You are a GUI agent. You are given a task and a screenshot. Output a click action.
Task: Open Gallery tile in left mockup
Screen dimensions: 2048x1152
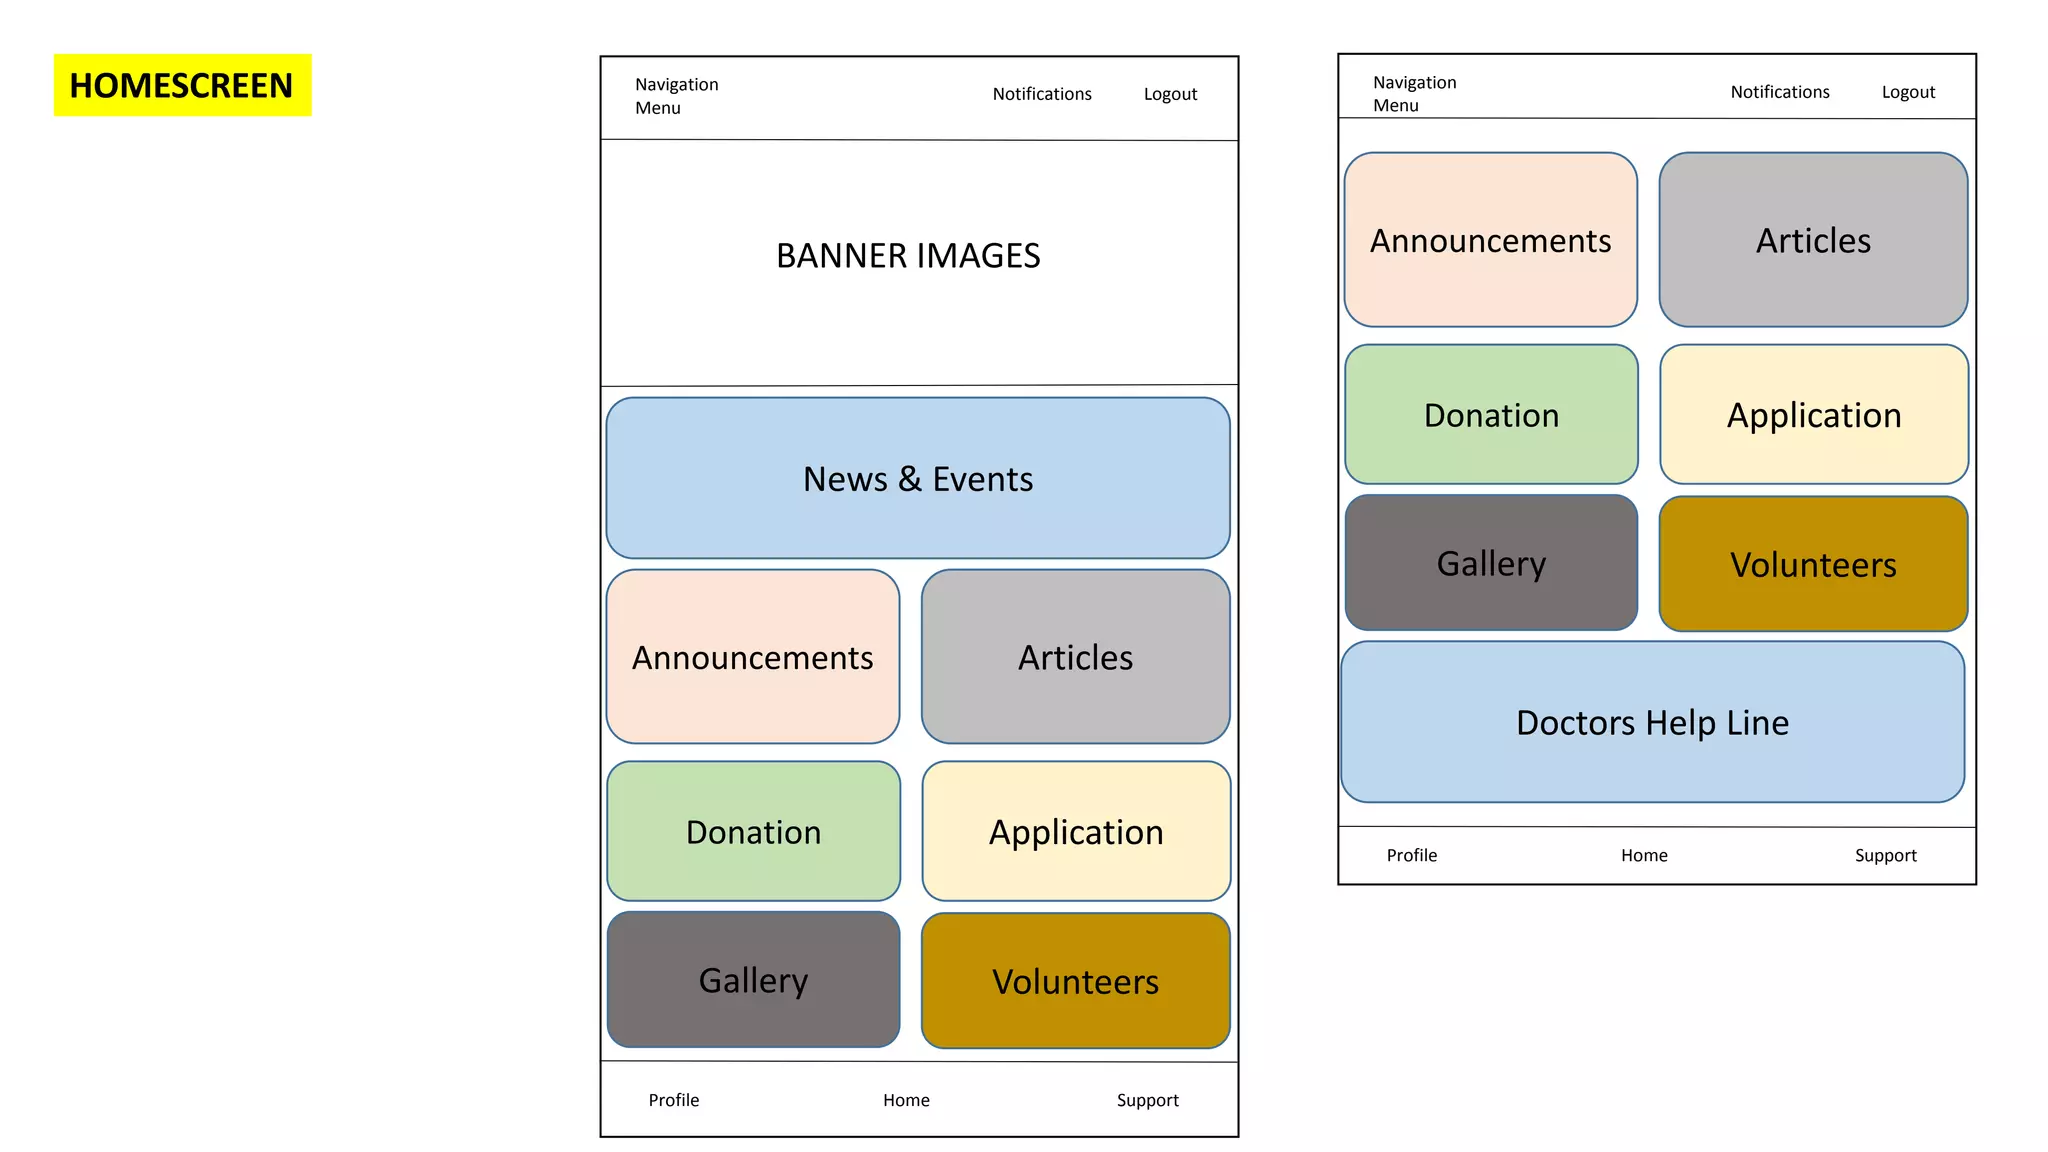pos(753,980)
